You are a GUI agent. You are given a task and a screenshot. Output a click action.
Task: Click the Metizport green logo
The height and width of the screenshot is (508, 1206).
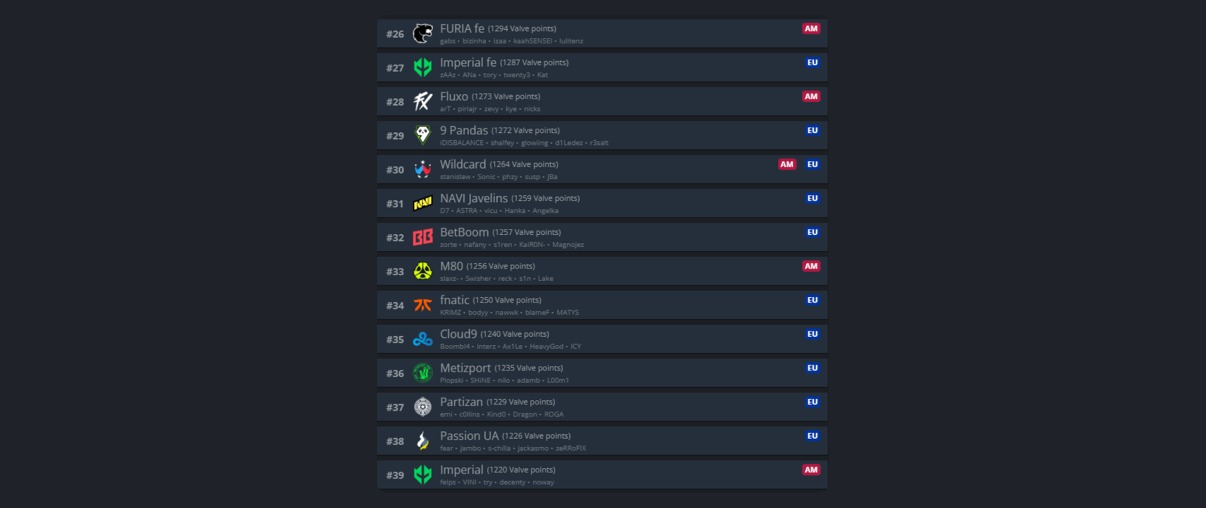[423, 374]
